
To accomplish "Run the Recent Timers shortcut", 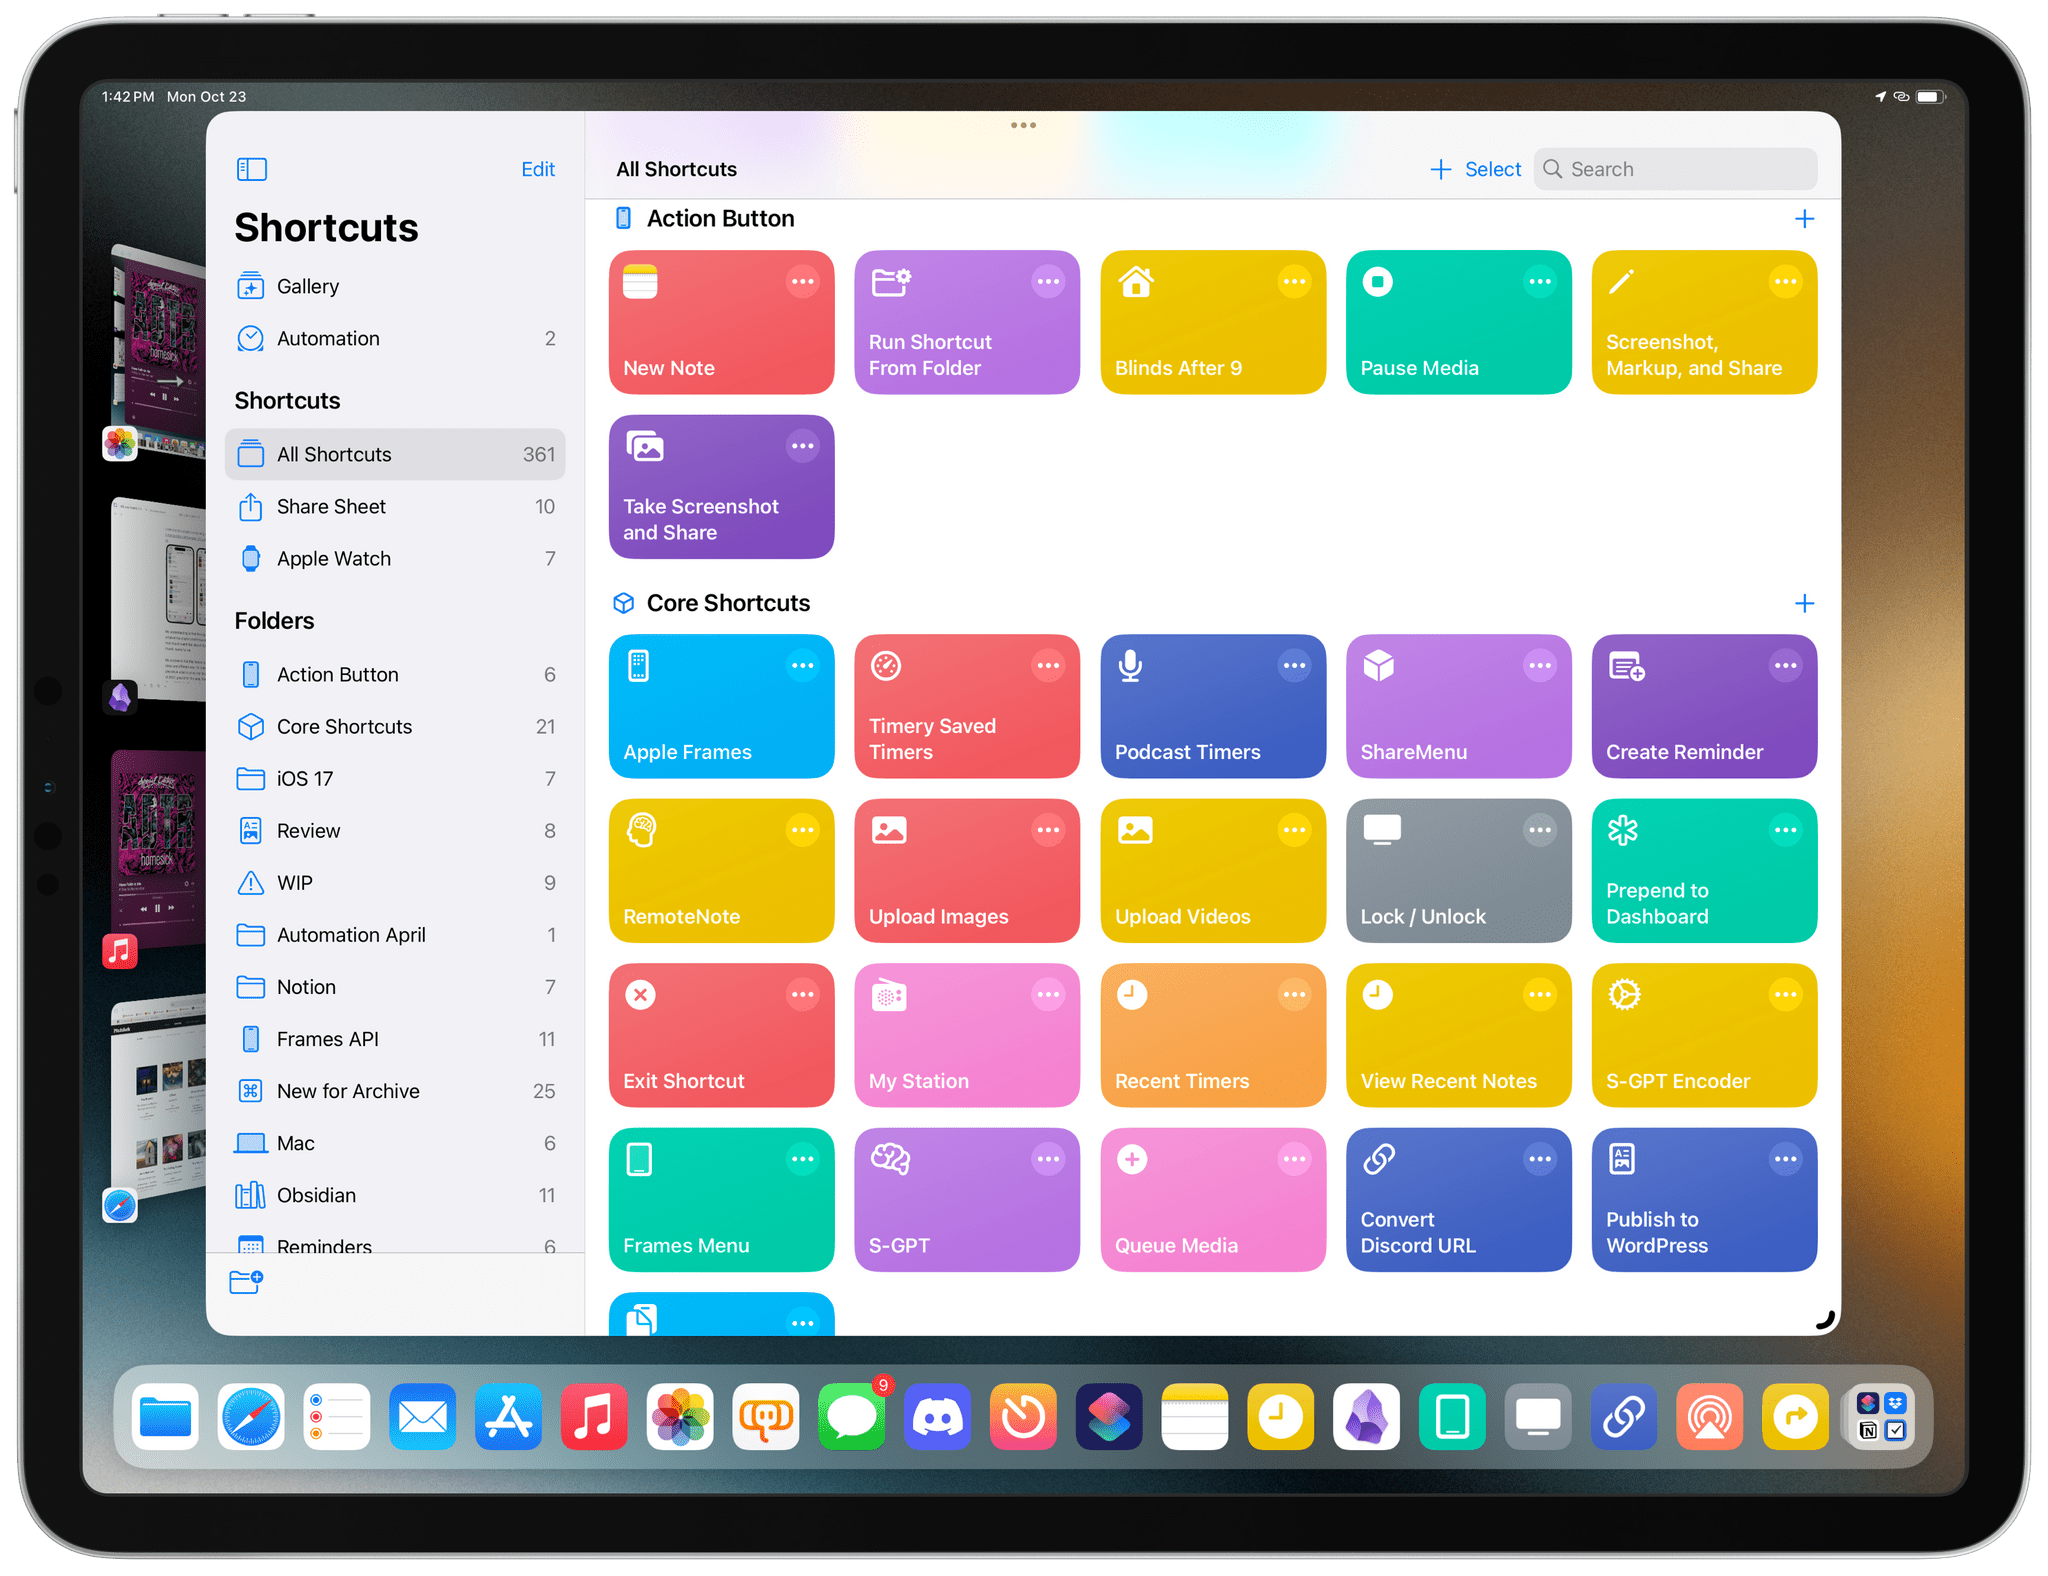I will [1213, 1035].
